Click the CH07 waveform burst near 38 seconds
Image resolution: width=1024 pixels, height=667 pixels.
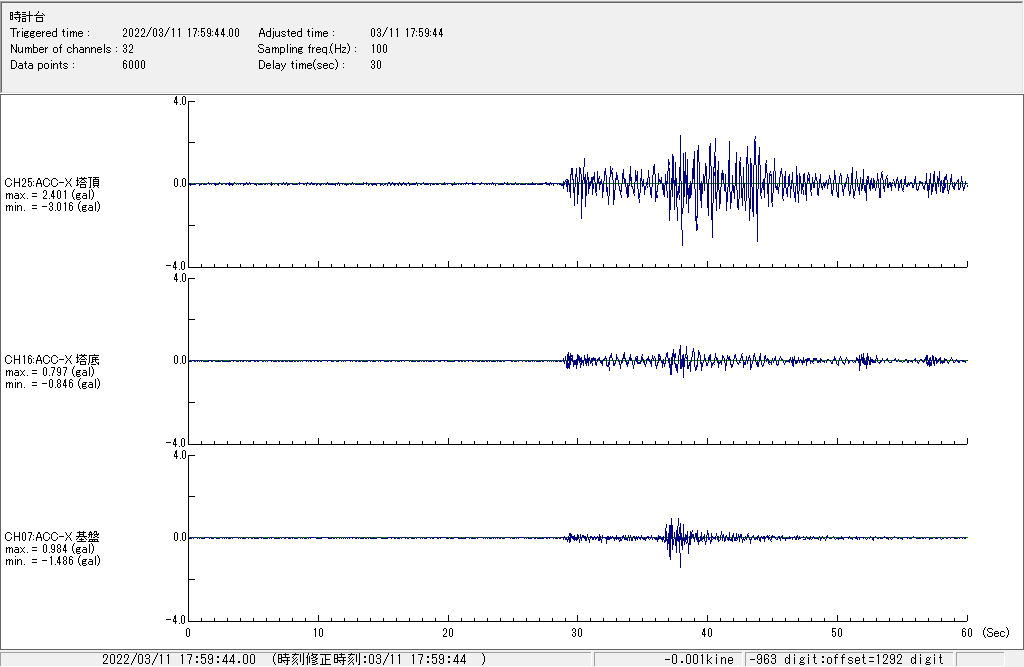677,538
